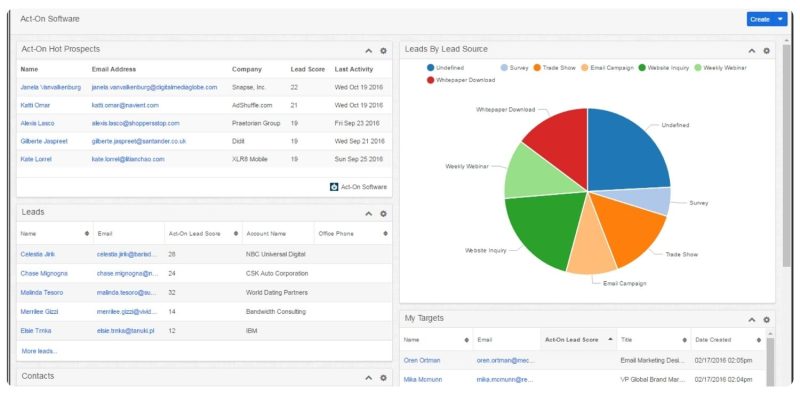The width and height of the screenshot is (800, 395).
Task: Collapse the Leads By Lead Source chart
Action: point(752,51)
